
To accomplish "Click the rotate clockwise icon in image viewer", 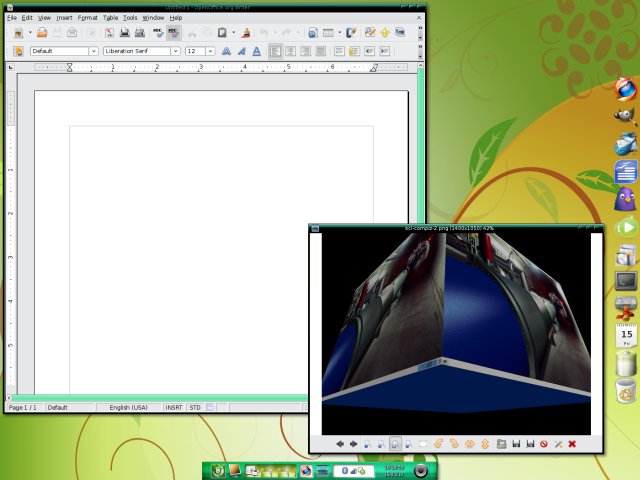I will coord(453,443).
